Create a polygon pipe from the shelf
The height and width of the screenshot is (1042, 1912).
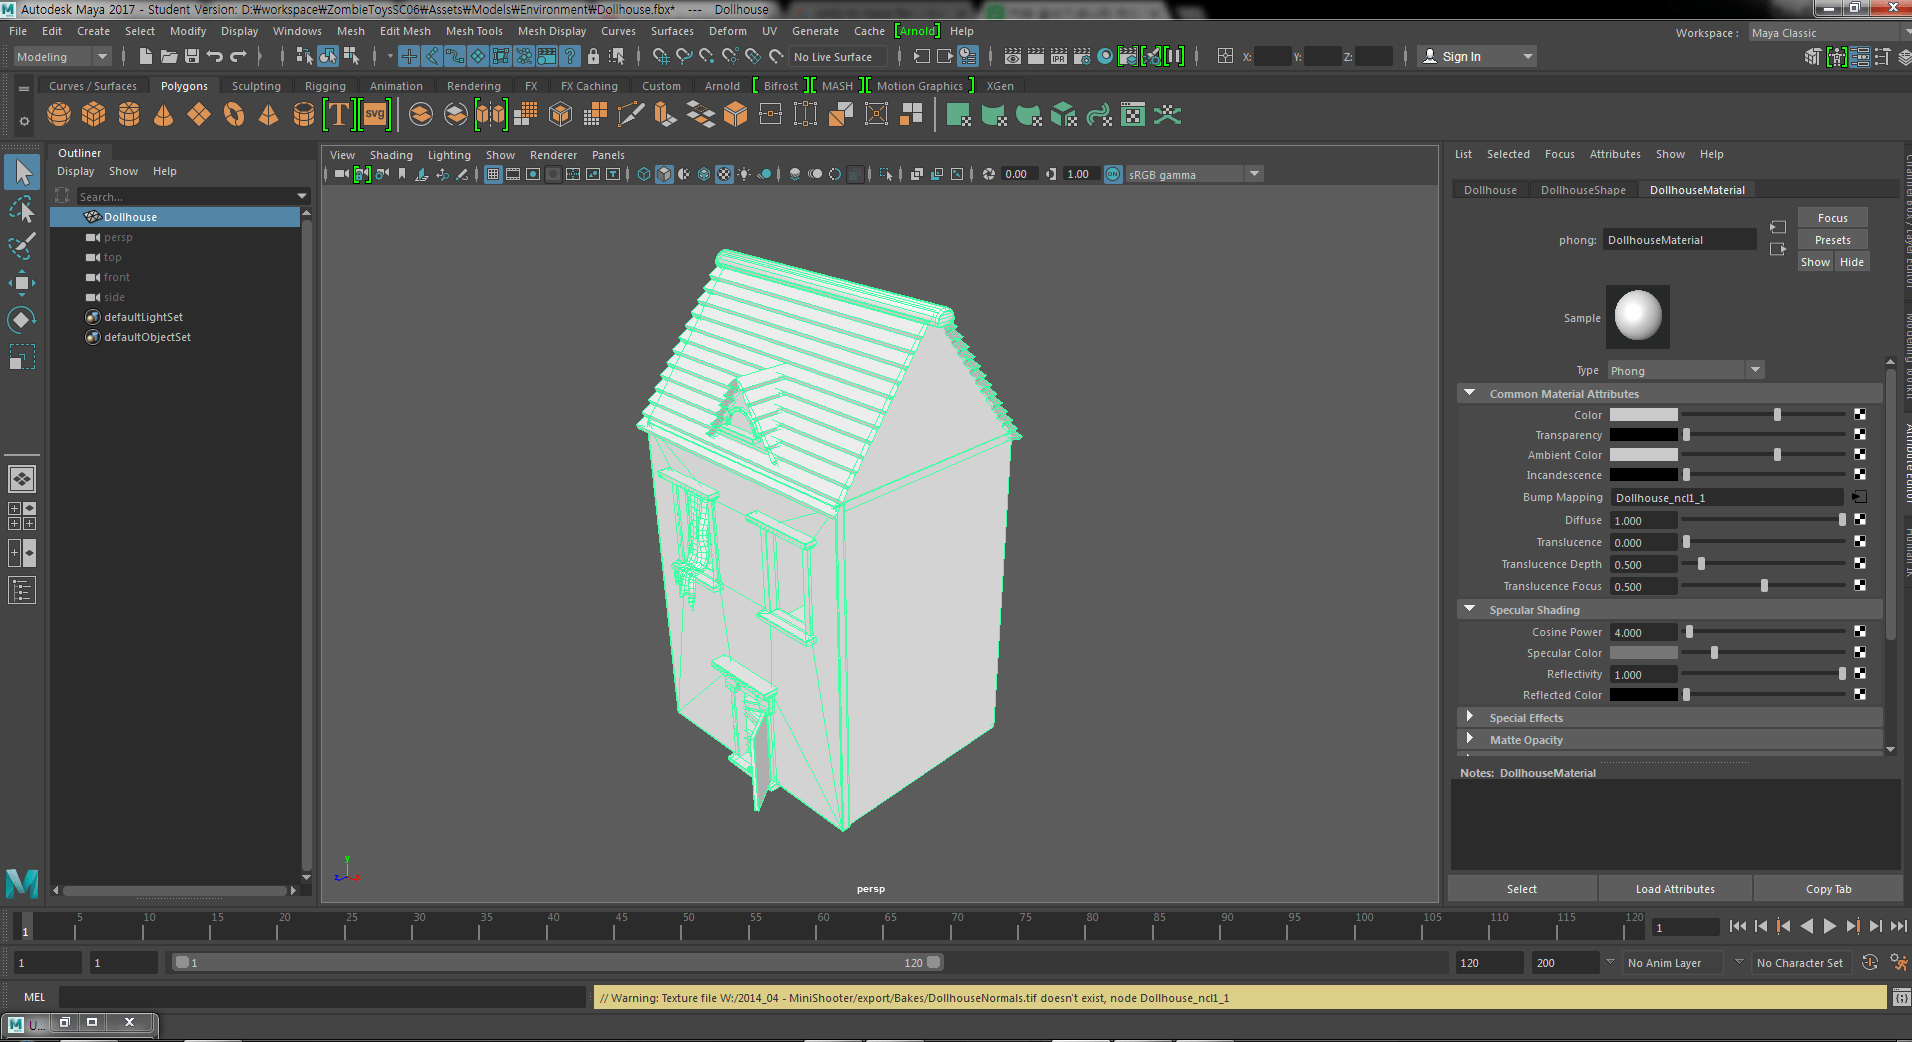coord(304,115)
